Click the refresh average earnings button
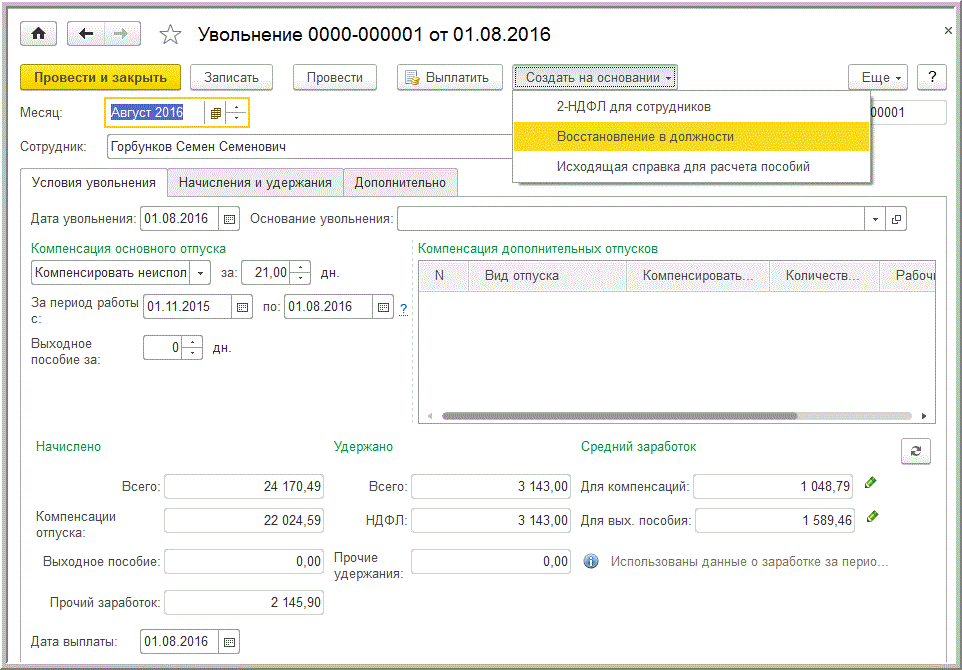962x670 pixels. point(915,451)
